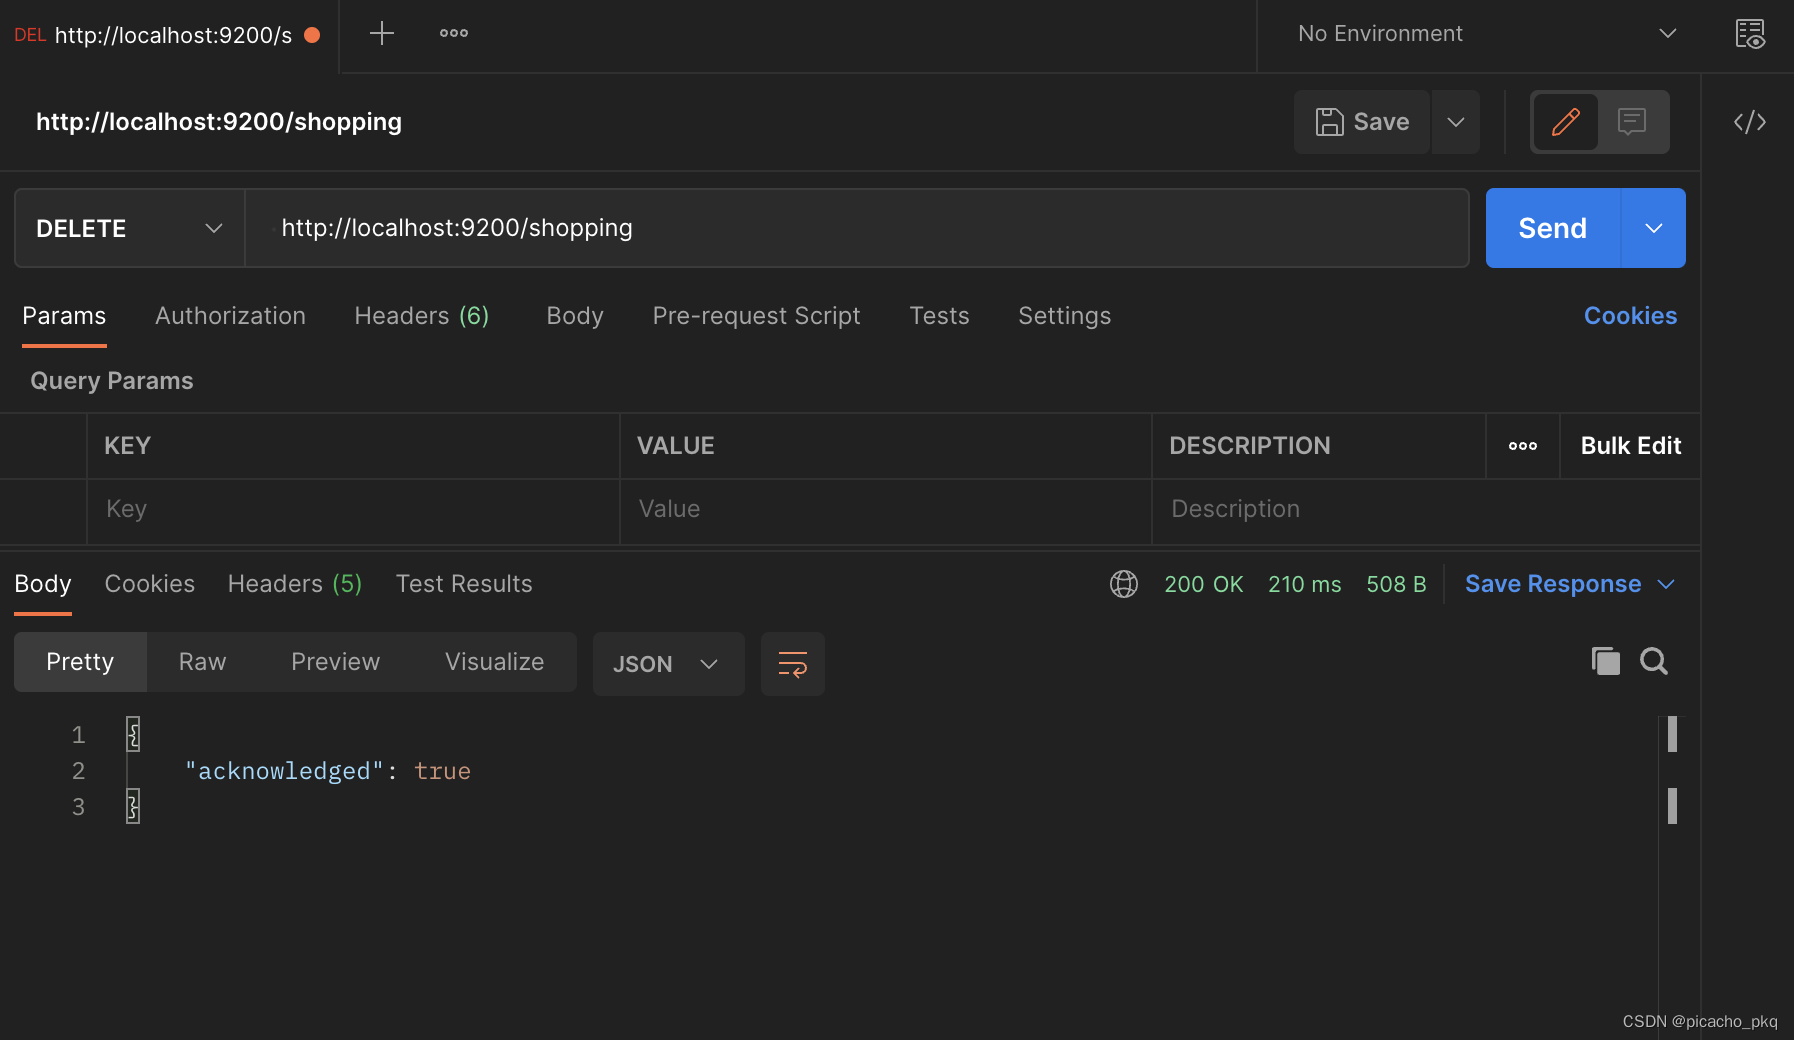Click the request URL input field

[x=856, y=228]
